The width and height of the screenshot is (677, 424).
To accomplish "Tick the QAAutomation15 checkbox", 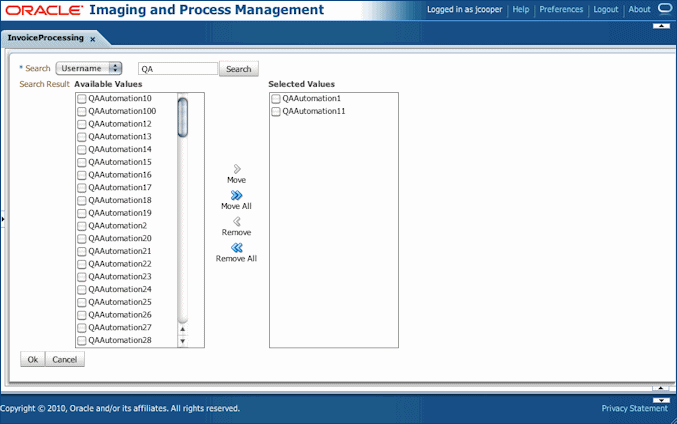I will (x=82, y=162).
